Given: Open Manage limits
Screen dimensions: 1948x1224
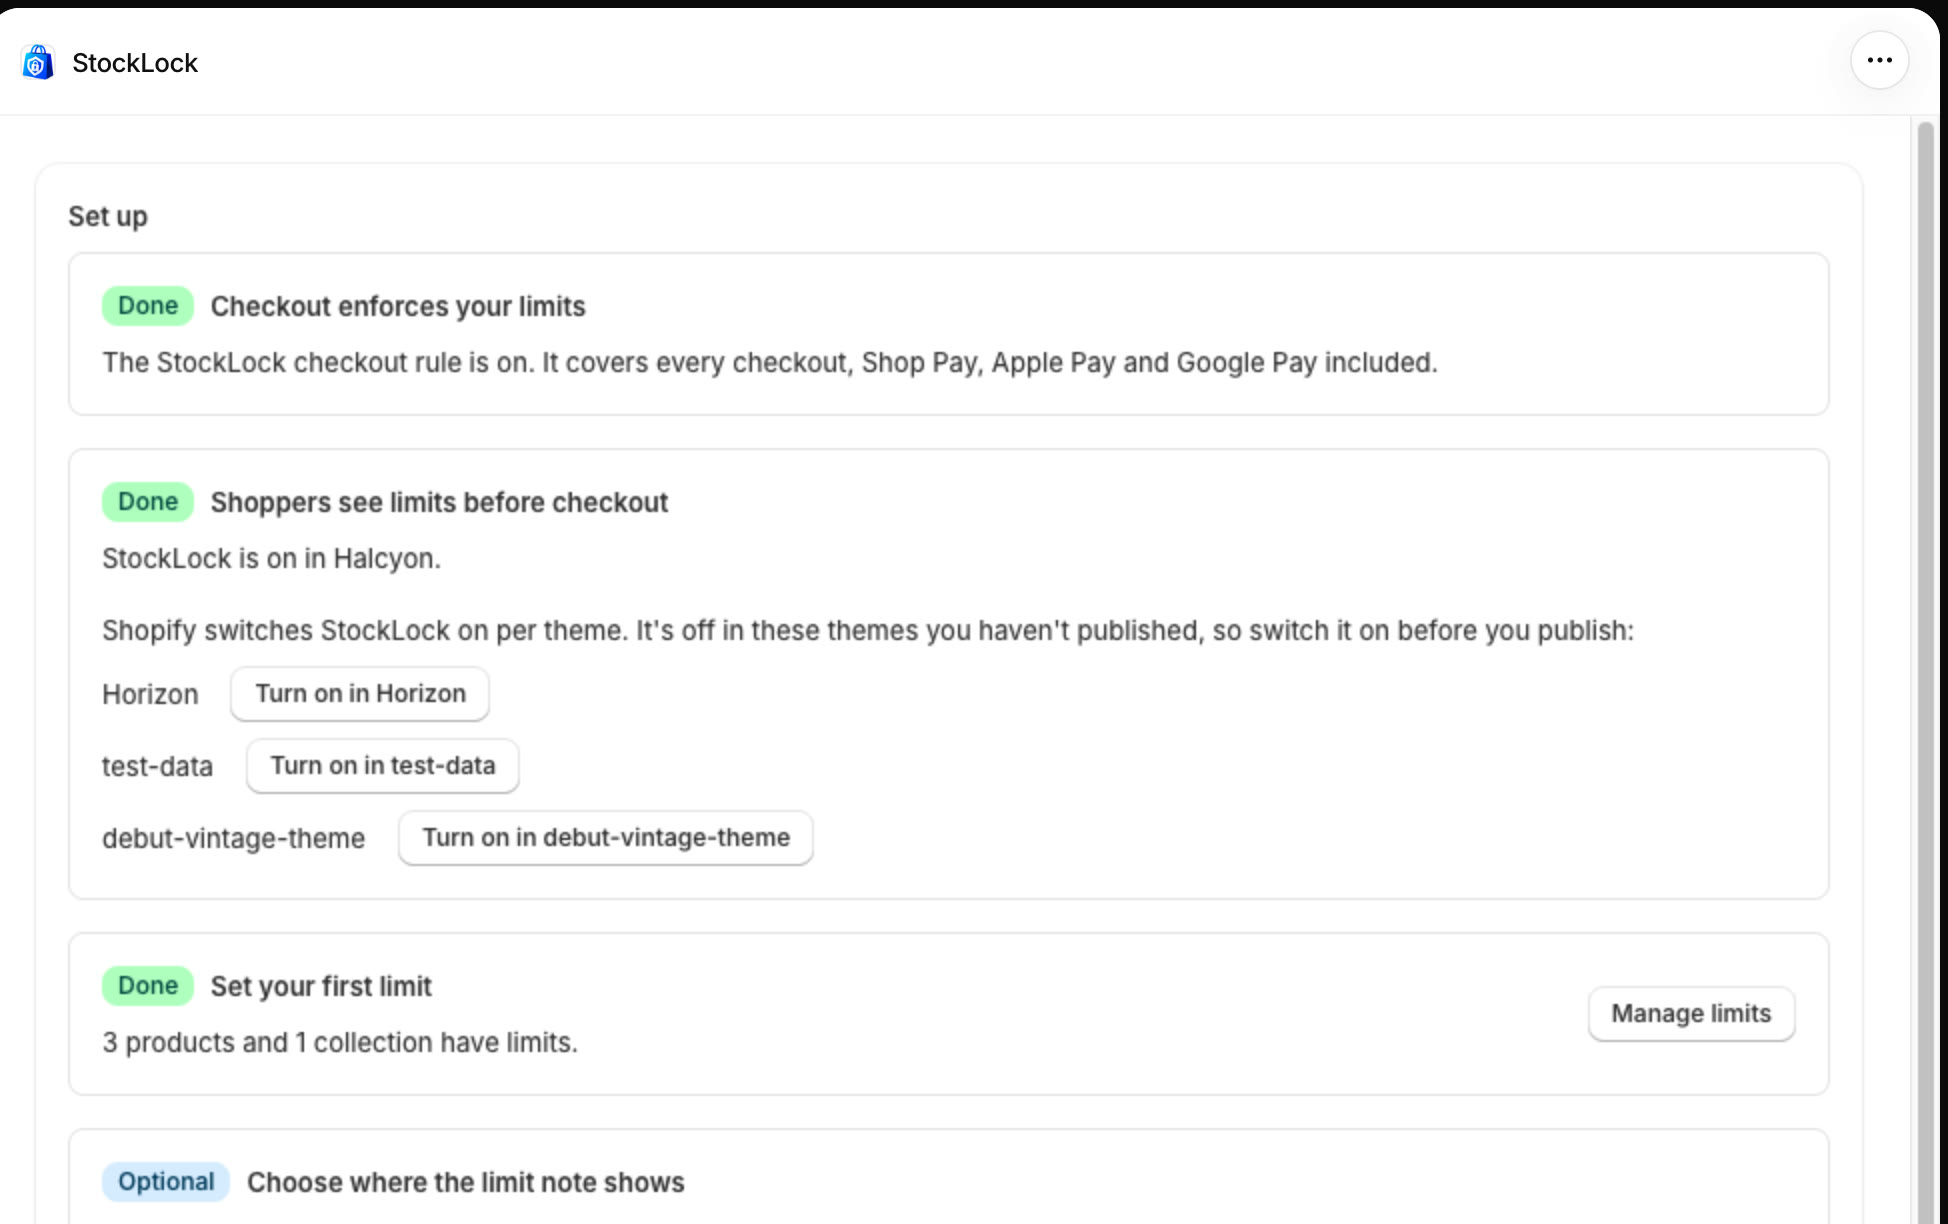Looking at the screenshot, I should click(1691, 1013).
